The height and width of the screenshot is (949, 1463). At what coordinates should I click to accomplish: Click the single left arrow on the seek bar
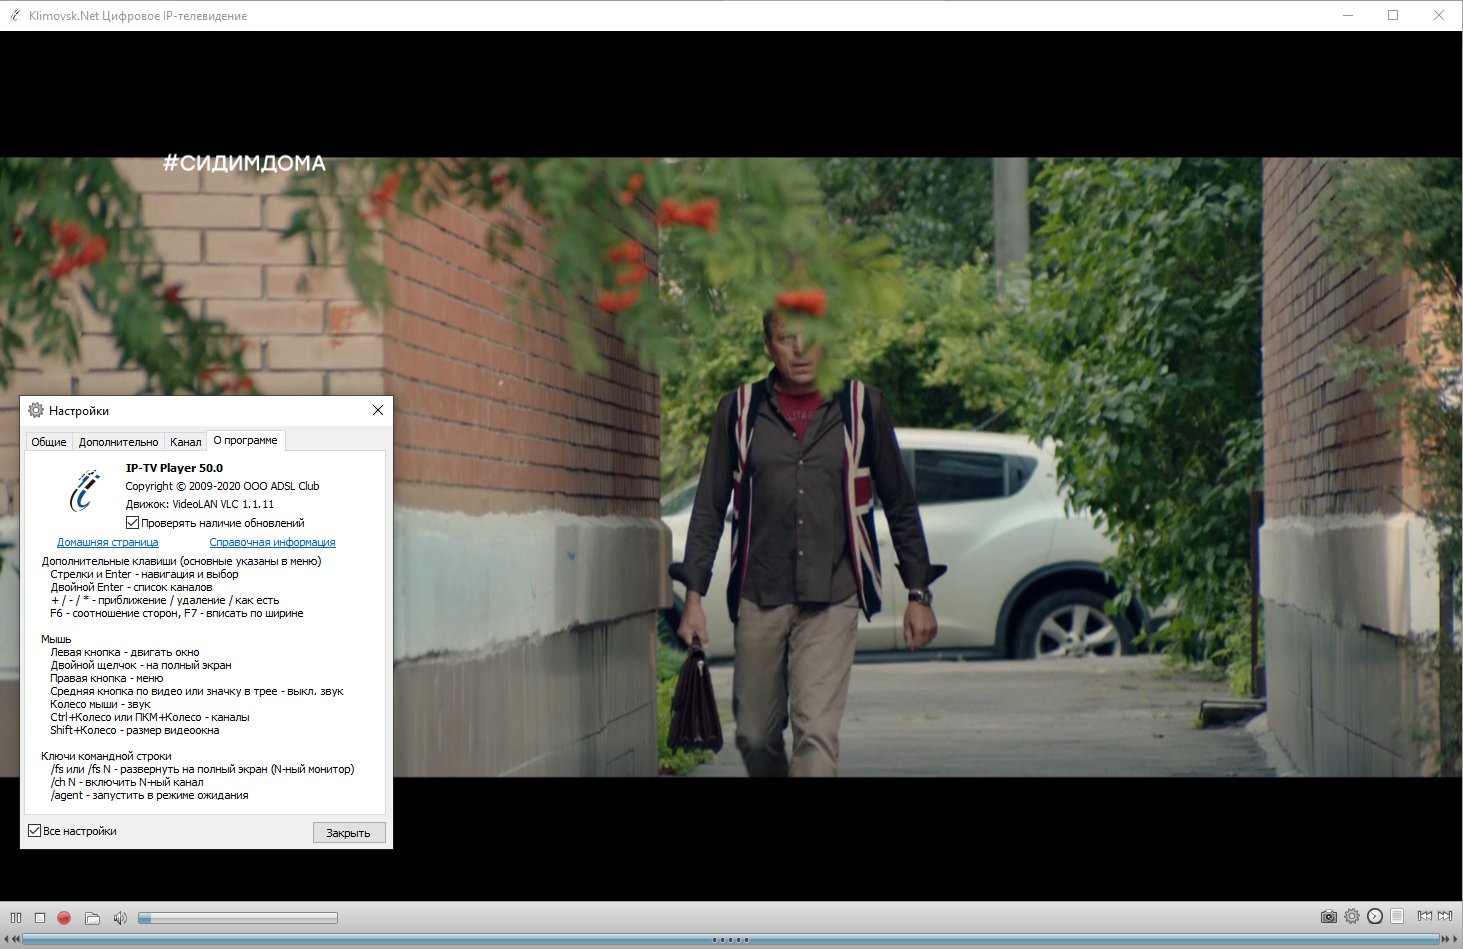coord(5,939)
